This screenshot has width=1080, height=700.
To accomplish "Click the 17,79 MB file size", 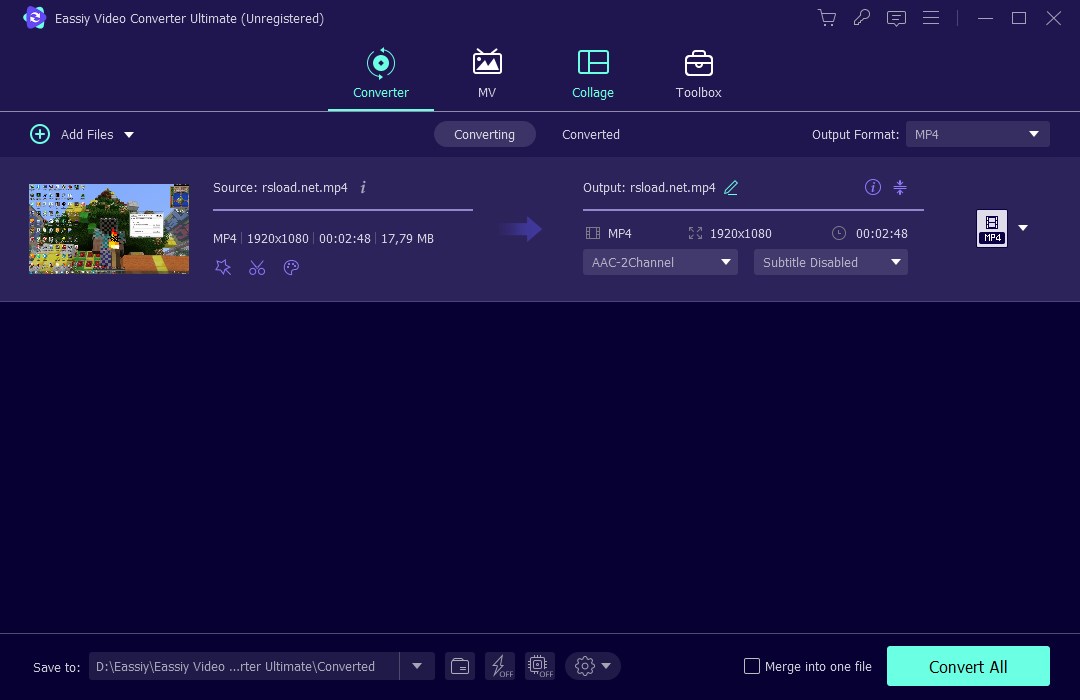I will tap(407, 238).
